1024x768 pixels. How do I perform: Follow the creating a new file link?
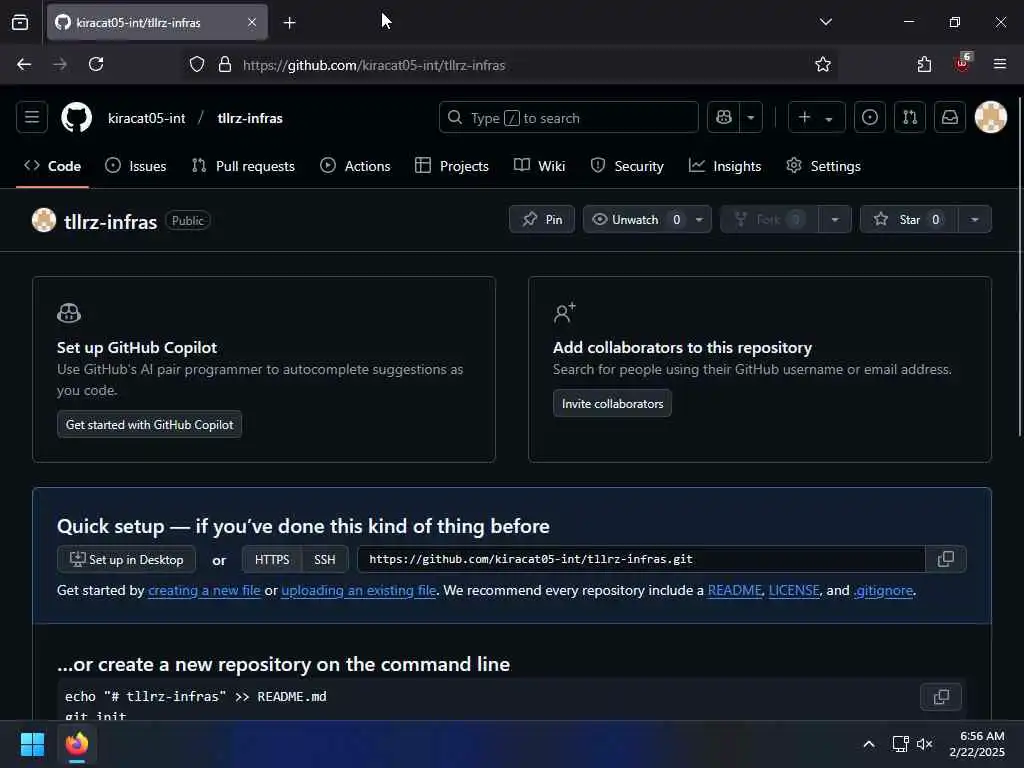pyautogui.click(x=204, y=590)
